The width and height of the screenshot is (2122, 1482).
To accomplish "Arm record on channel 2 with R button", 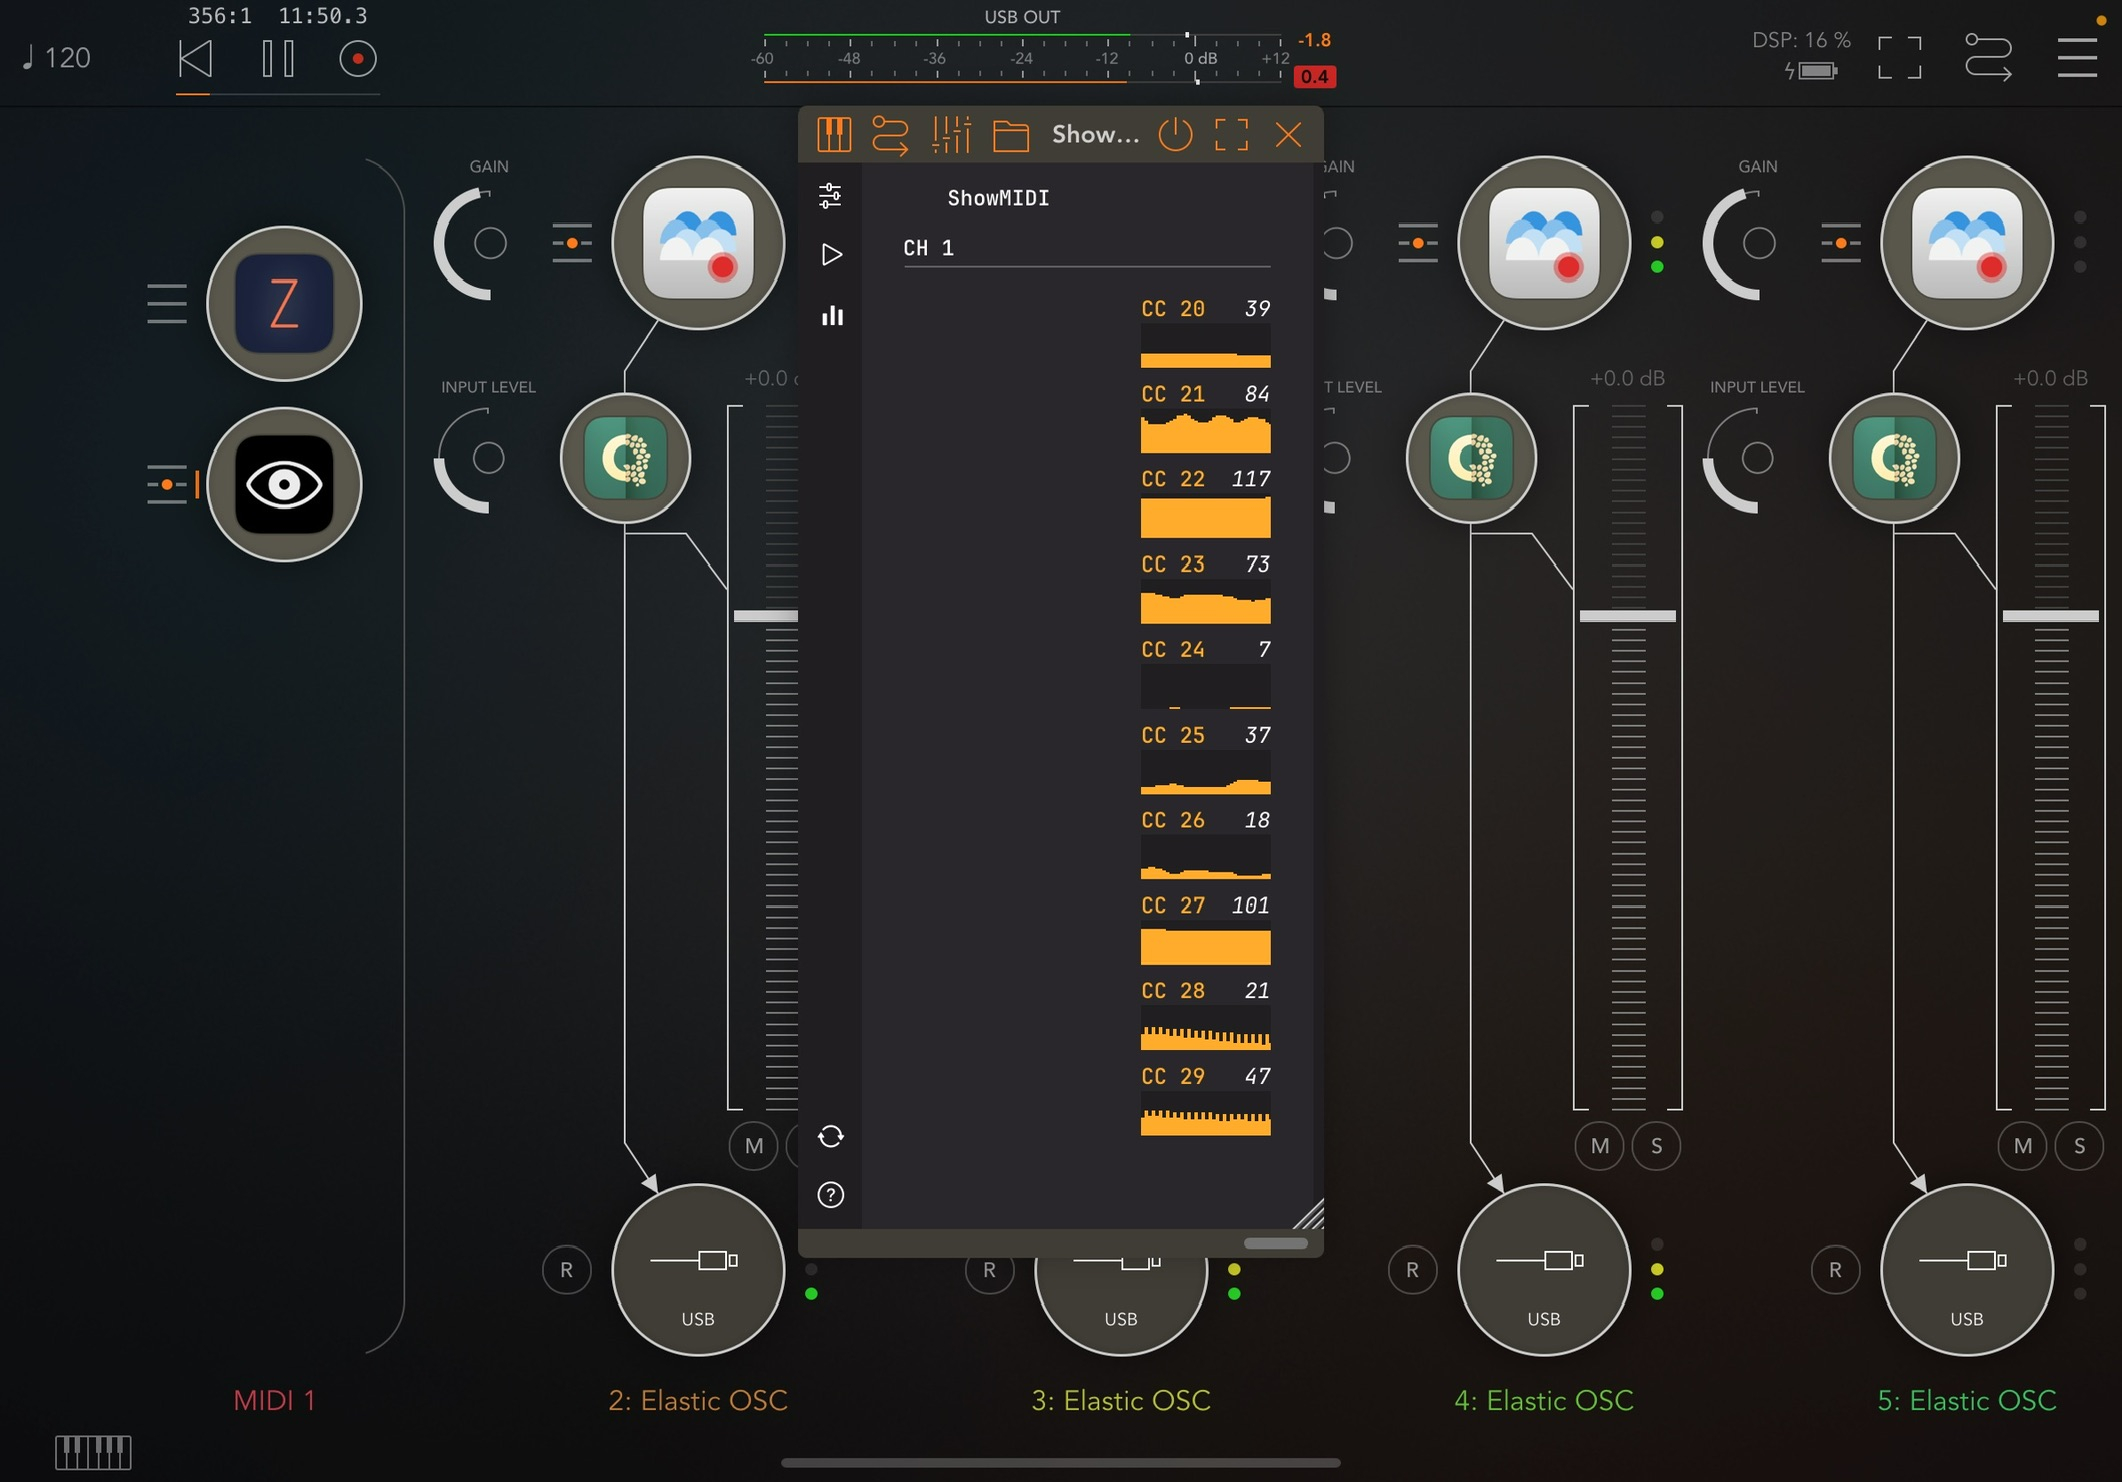I will [x=566, y=1270].
